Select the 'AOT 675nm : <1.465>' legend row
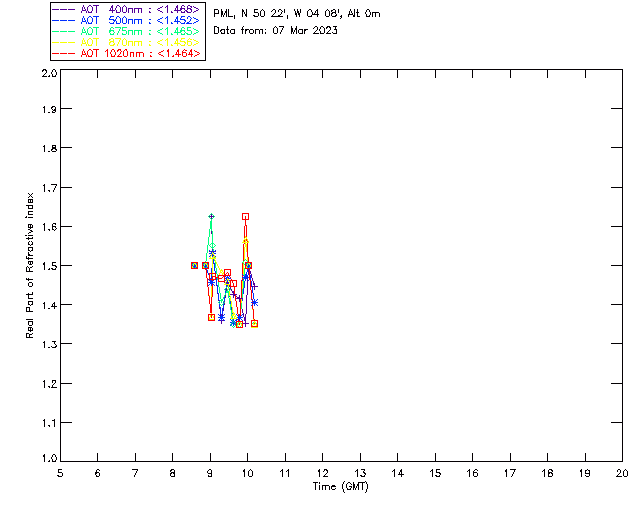 pos(126,31)
